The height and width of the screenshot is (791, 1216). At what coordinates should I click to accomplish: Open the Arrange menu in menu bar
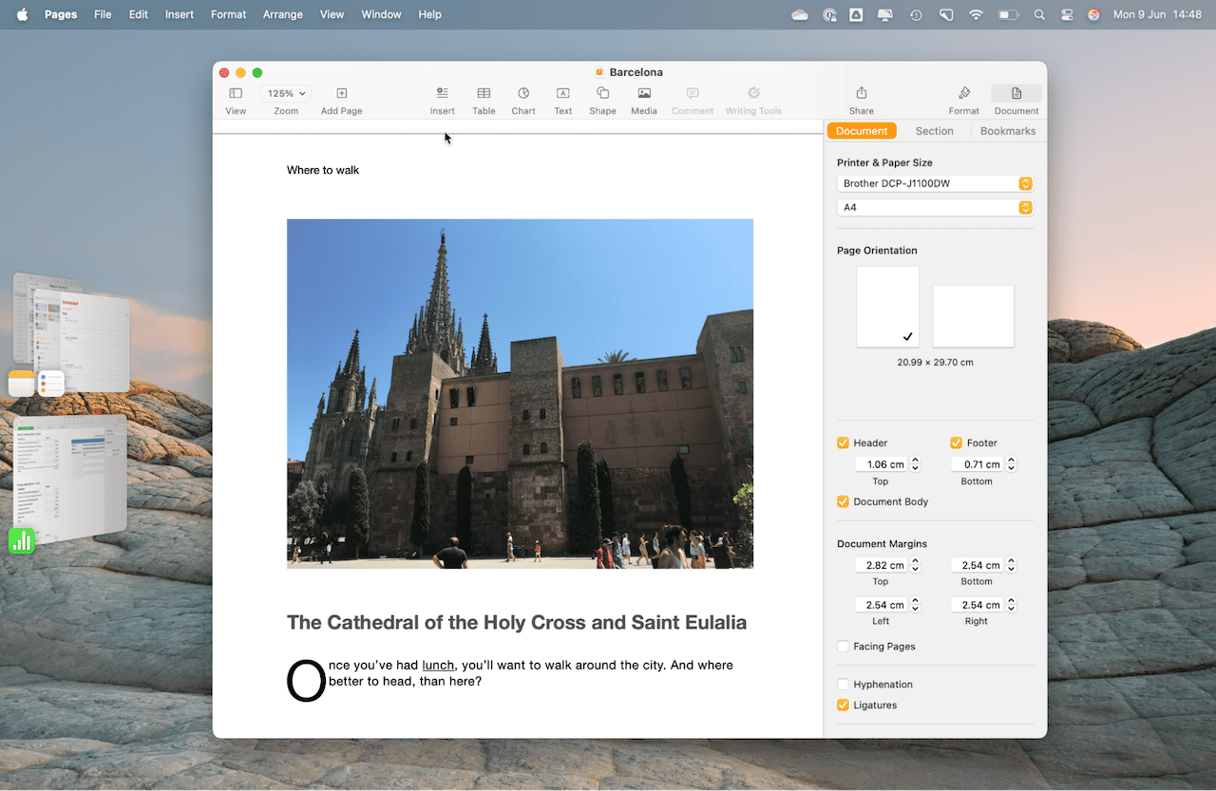(283, 15)
